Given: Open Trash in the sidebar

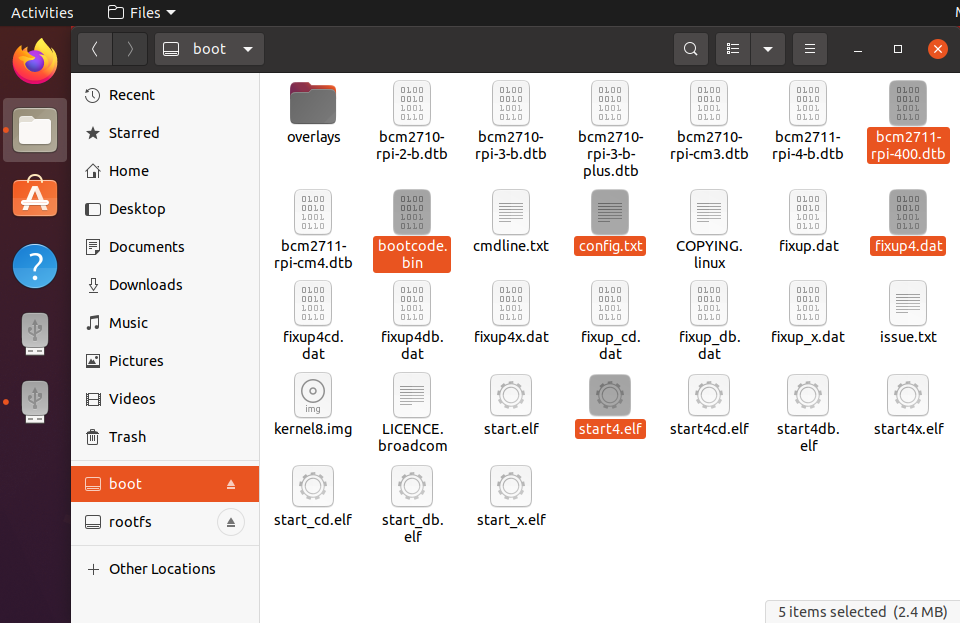Looking at the screenshot, I should click(165, 436).
